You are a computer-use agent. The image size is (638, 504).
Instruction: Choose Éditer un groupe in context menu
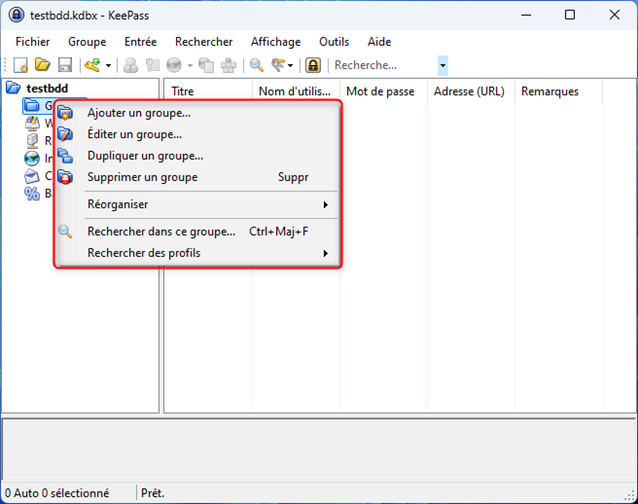(198, 134)
